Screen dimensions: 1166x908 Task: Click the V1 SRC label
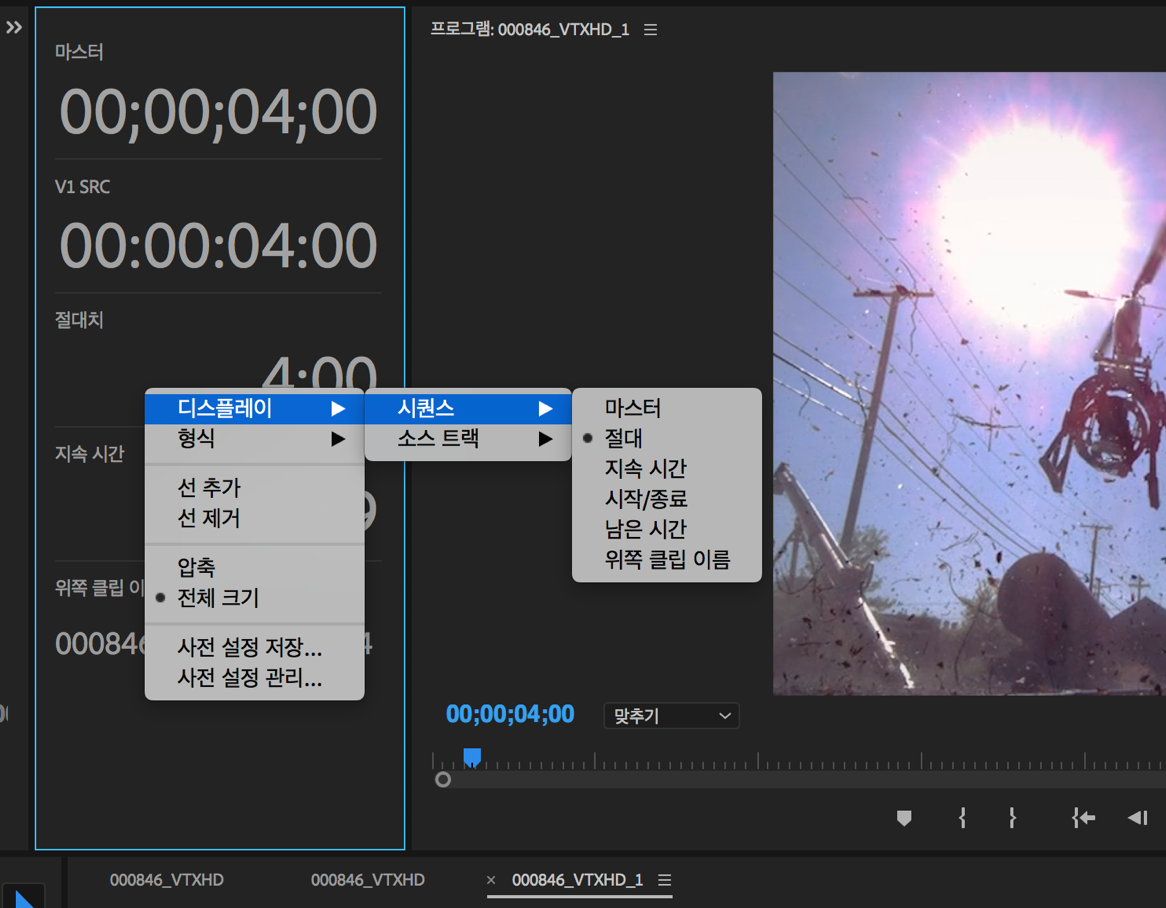(83, 187)
